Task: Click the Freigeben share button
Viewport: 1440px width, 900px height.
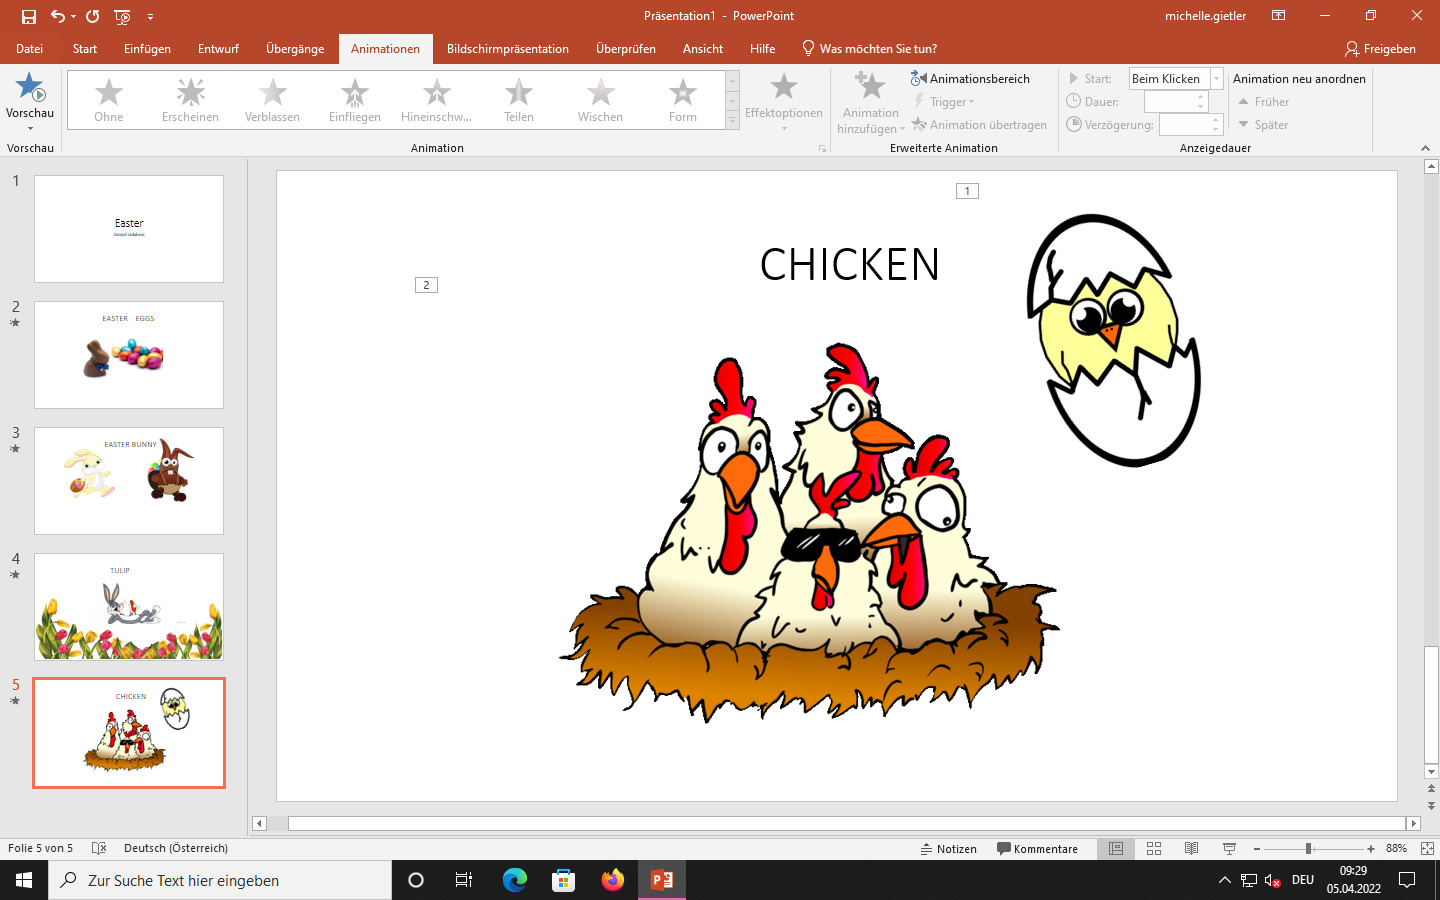Action: click(x=1380, y=48)
